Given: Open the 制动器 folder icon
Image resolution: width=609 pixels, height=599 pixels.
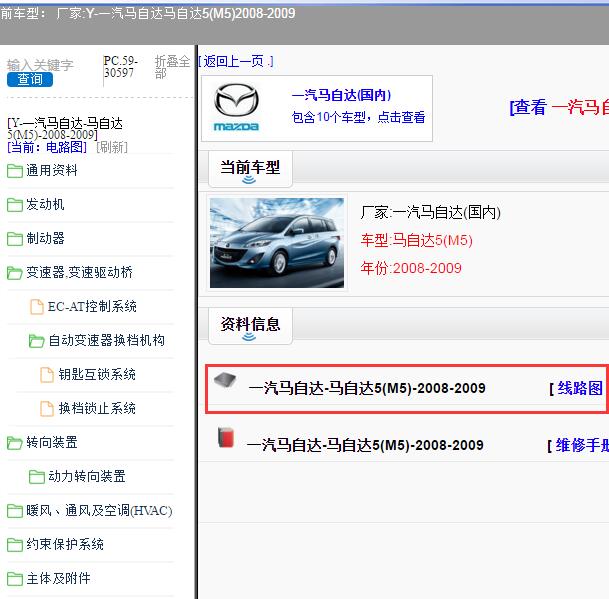Looking at the screenshot, I should tap(15, 239).
